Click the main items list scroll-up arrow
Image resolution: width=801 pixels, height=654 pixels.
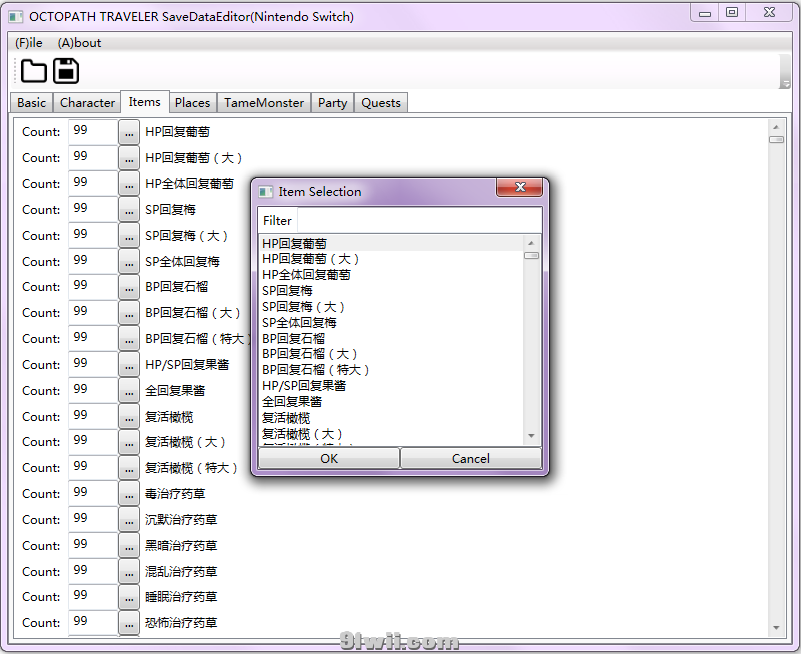[776, 127]
